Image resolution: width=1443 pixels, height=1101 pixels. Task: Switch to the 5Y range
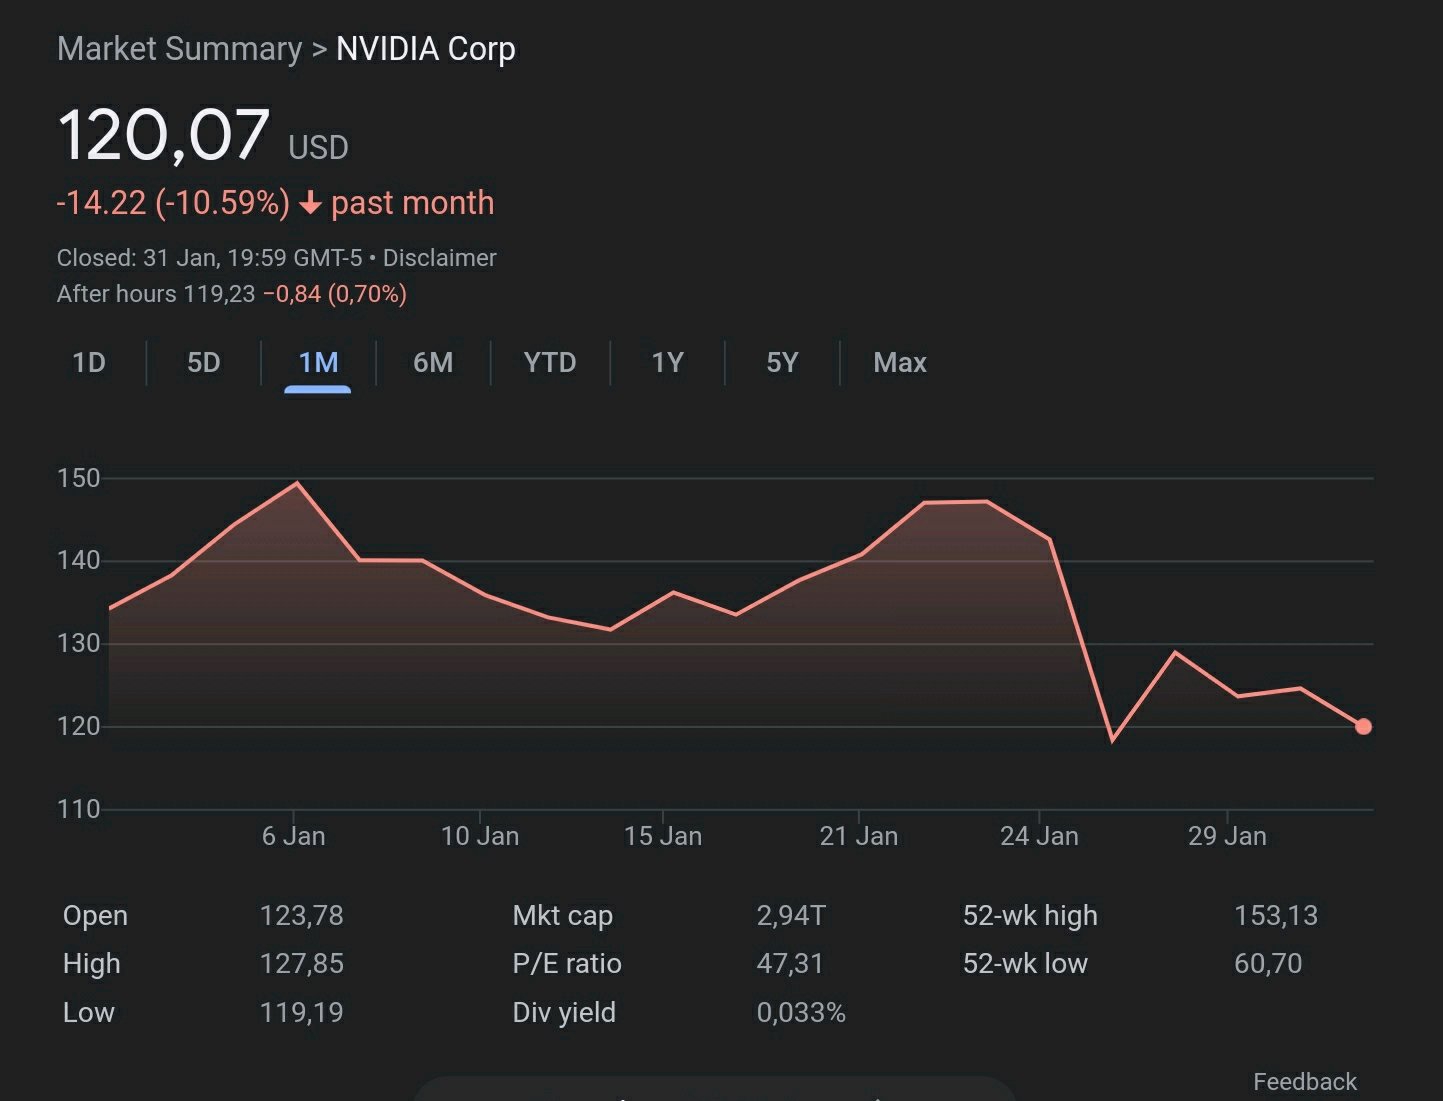click(782, 362)
